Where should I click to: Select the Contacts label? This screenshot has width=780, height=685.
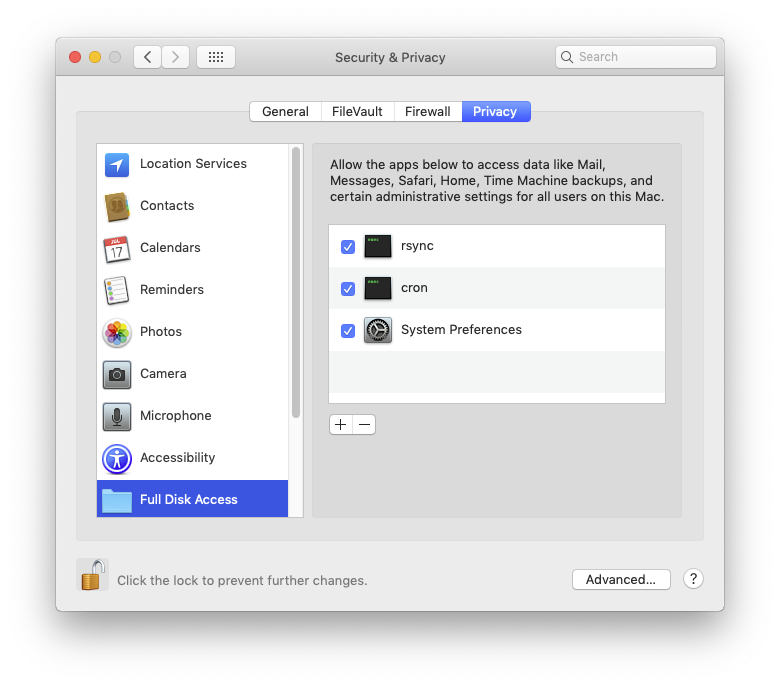coord(167,205)
